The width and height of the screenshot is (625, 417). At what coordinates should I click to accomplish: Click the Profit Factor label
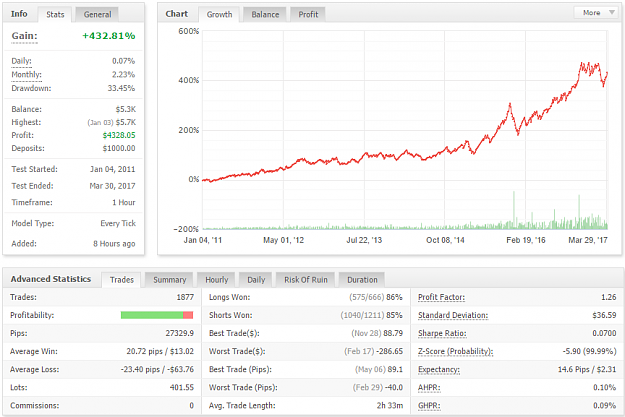pyautogui.click(x=441, y=297)
